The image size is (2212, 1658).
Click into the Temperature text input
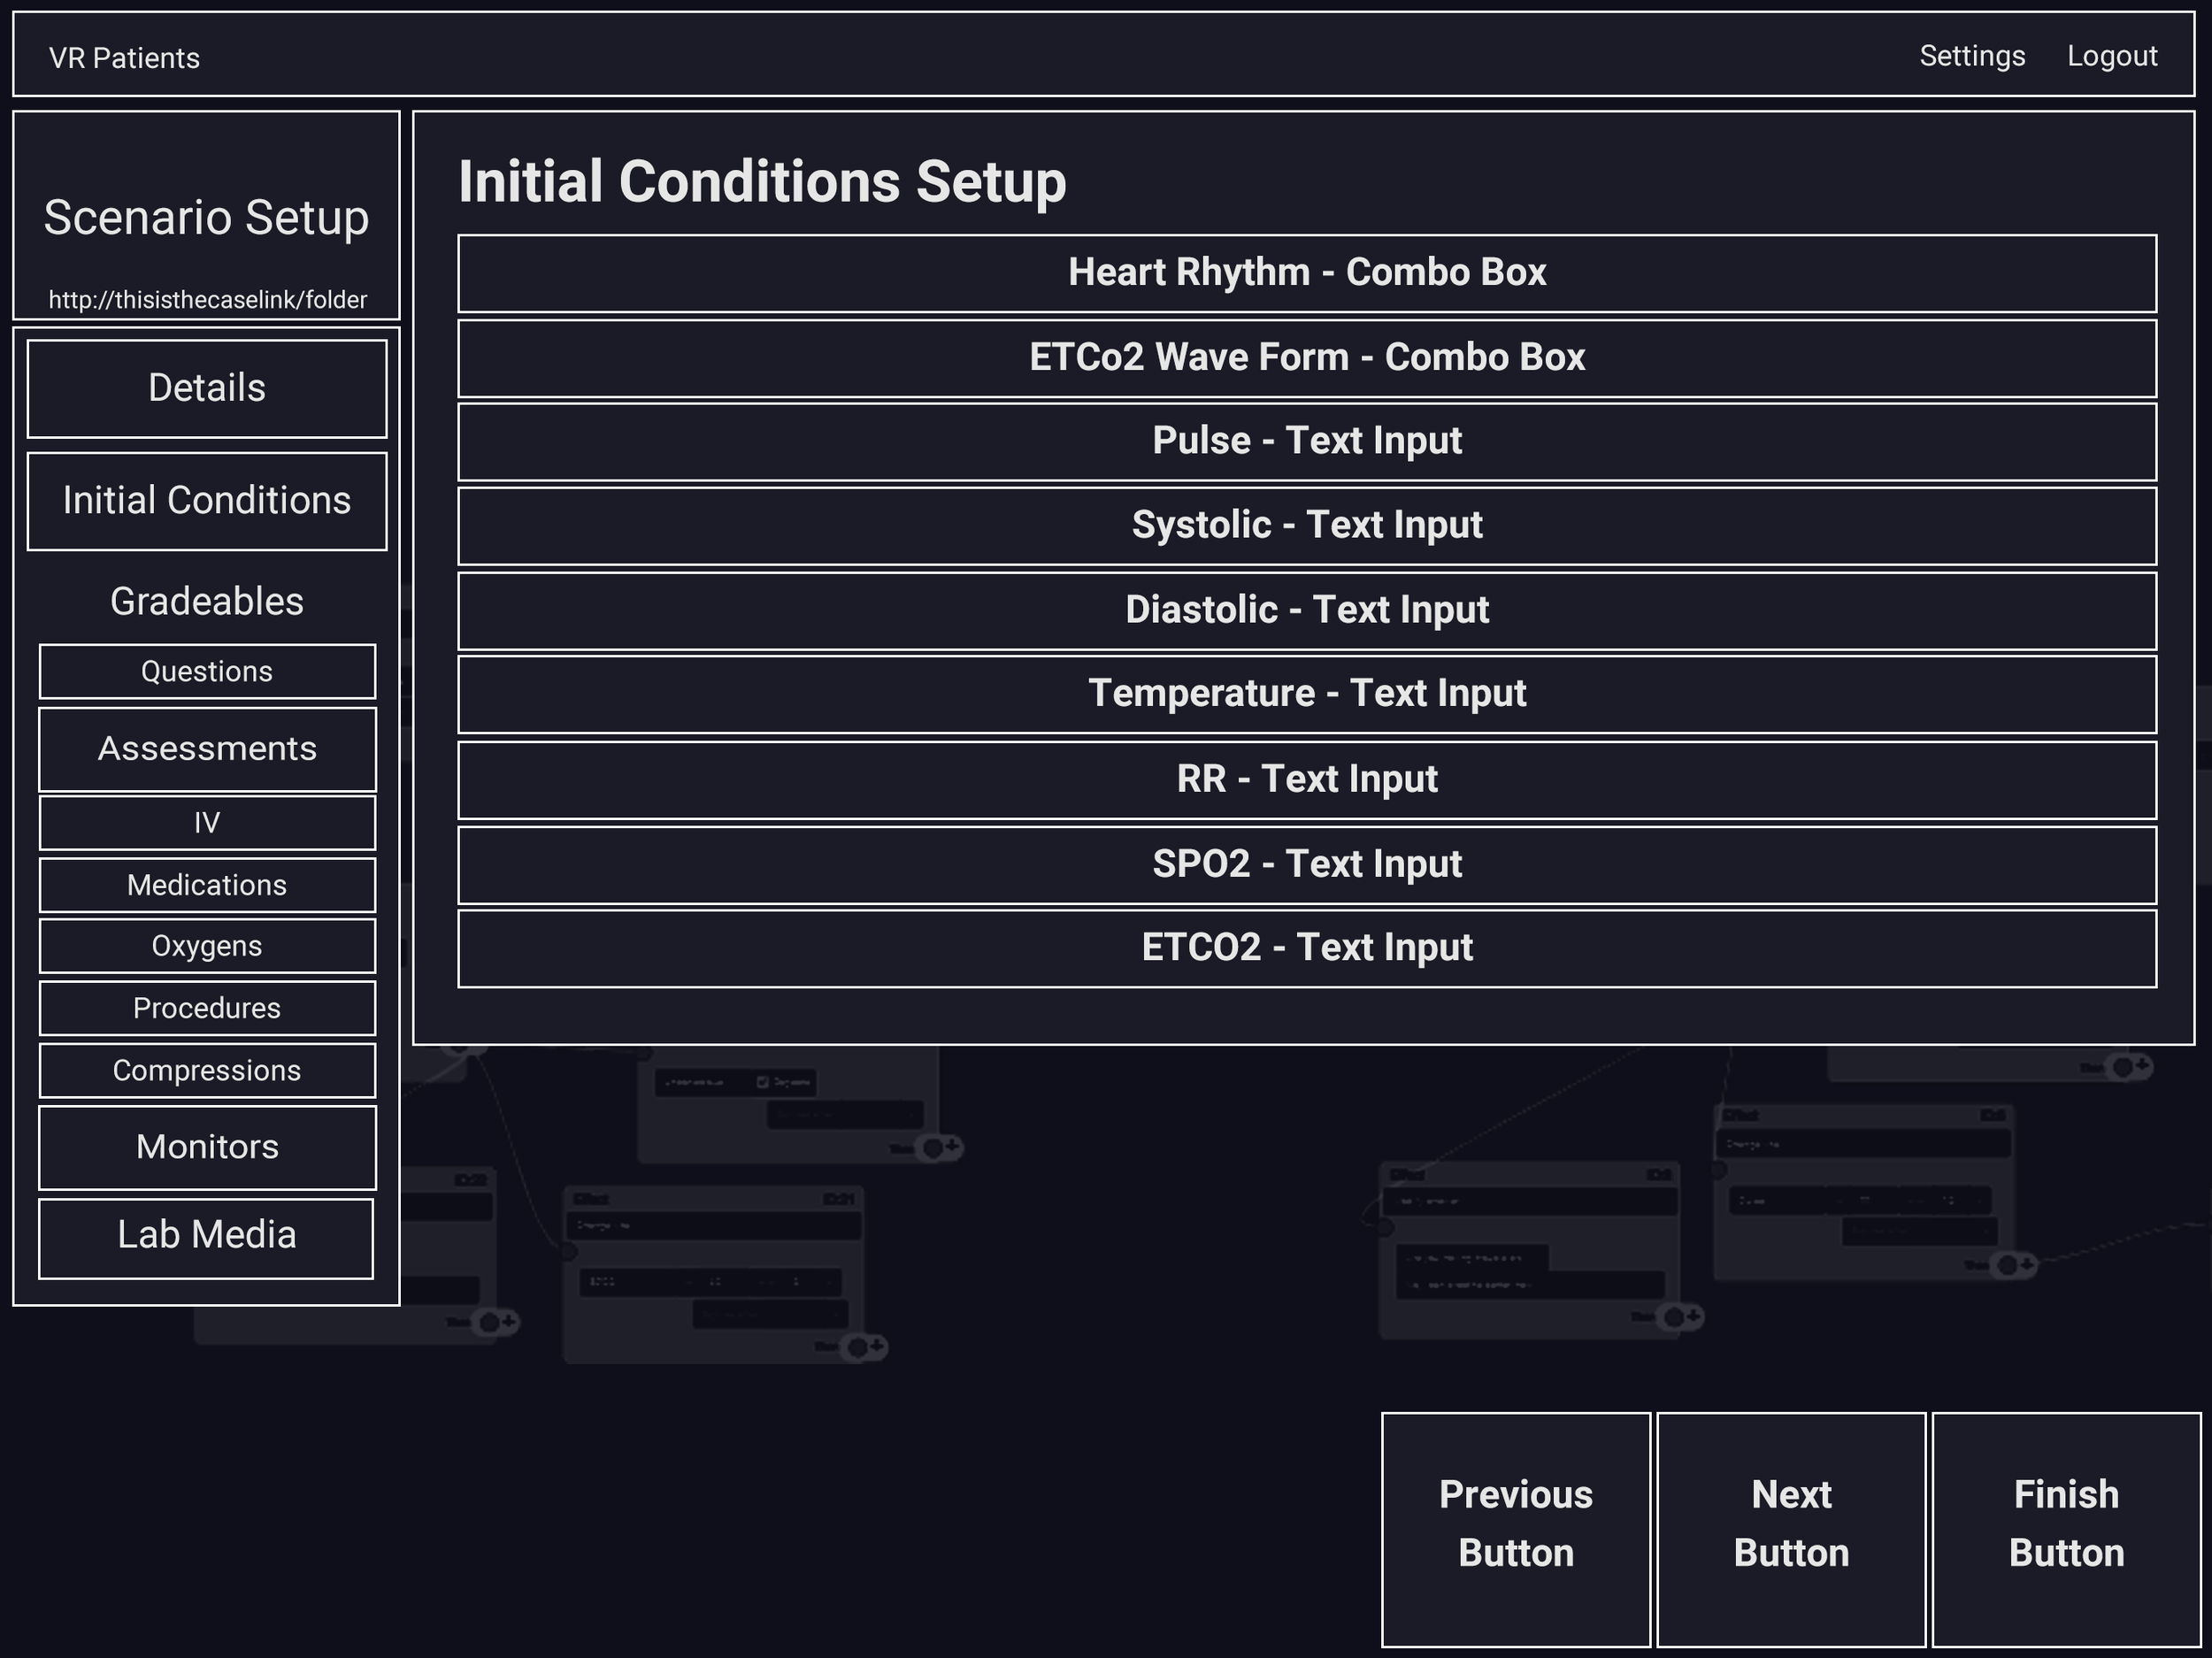click(1306, 694)
